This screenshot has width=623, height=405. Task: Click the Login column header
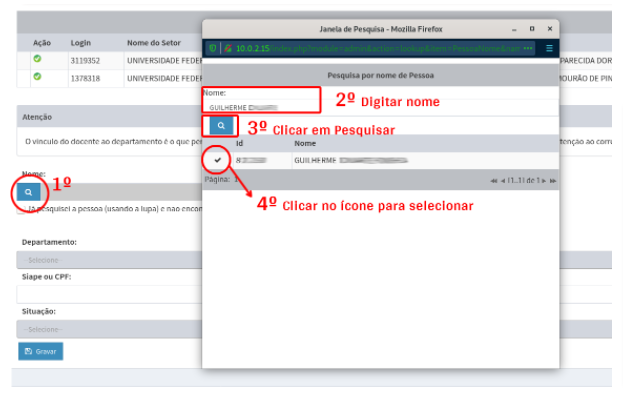[x=81, y=44]
